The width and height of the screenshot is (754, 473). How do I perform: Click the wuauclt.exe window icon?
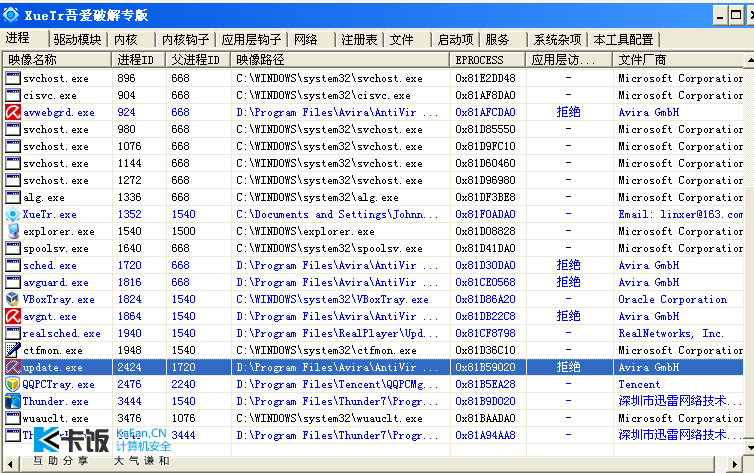[13, 418]
